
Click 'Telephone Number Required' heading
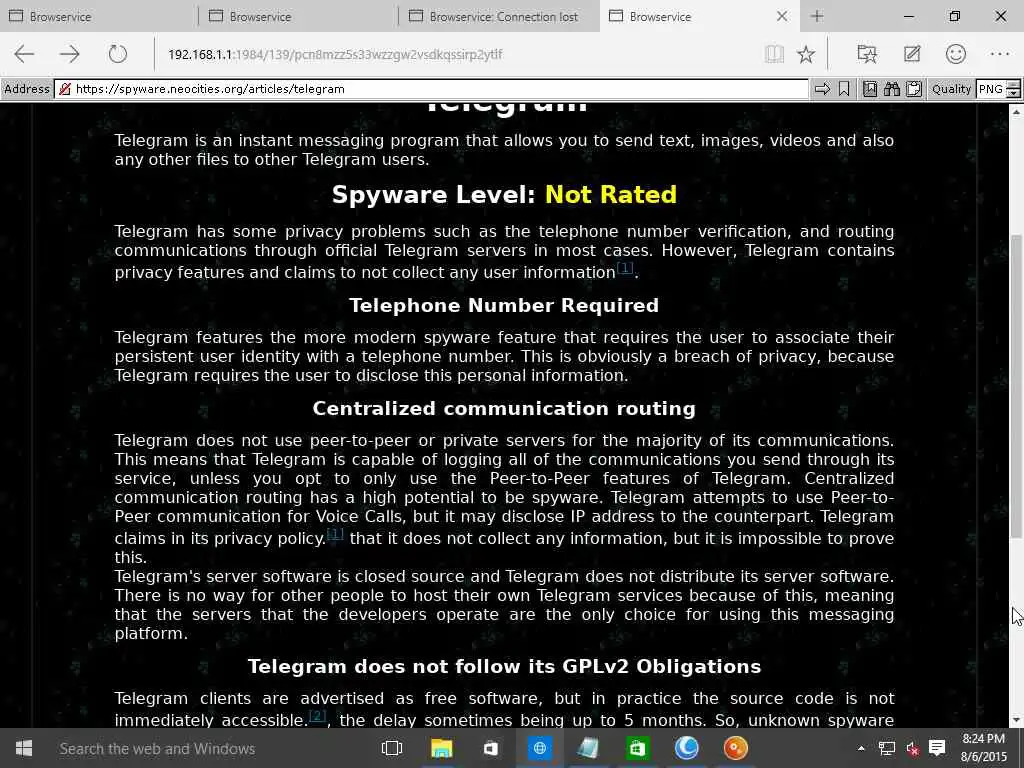(x=504, y=305)
